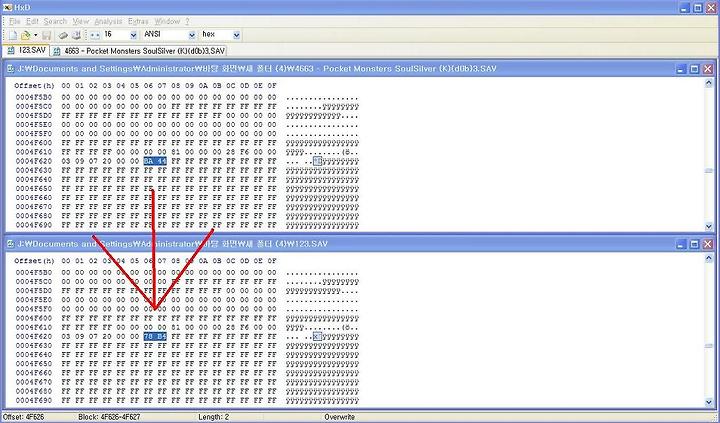Click the HxD application icon in title bar
720x423 pixels.
(7, 7)
